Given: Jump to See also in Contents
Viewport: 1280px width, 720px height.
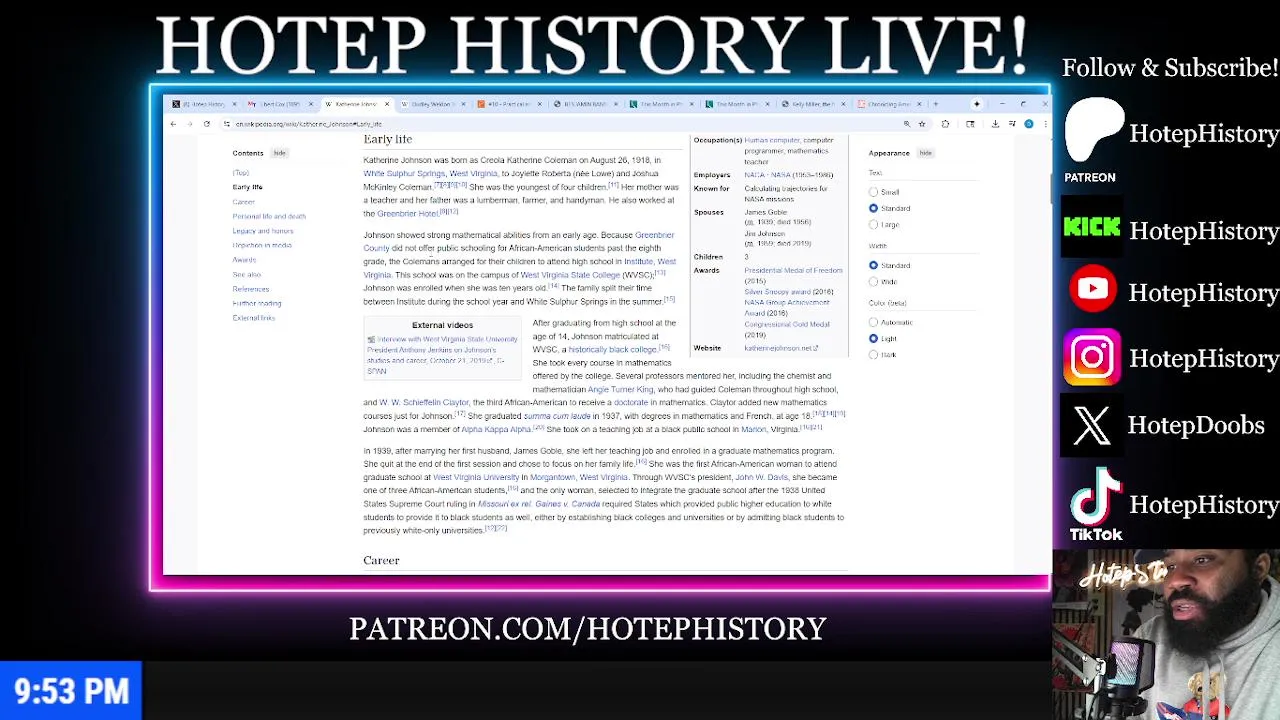Looking at the screenshot, I should (x=247, y=274).
